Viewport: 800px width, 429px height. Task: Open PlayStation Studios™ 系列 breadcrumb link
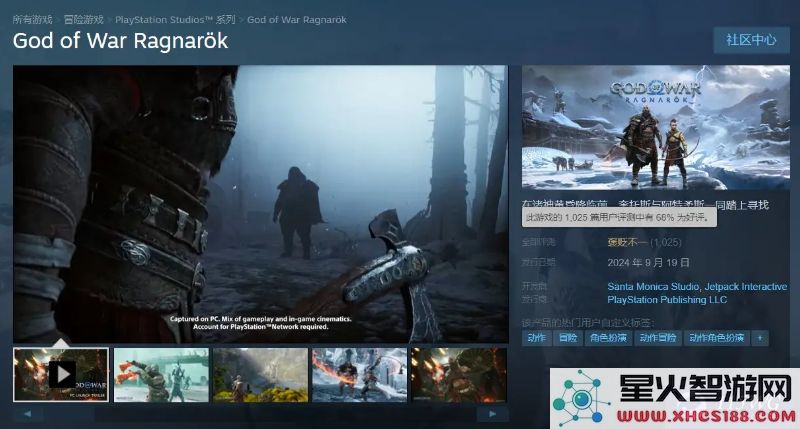(x=175, y=20)
